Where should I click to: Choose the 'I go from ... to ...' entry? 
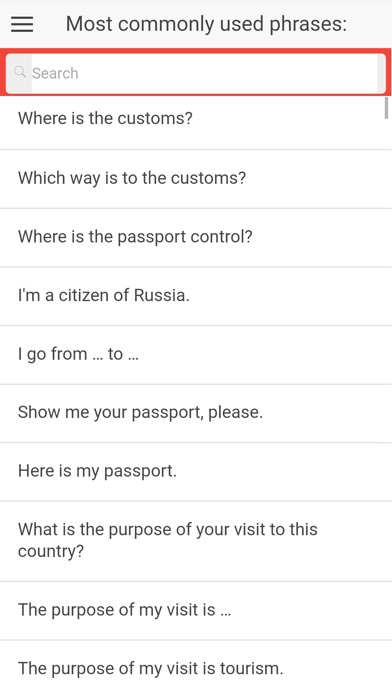coord(196,355)
